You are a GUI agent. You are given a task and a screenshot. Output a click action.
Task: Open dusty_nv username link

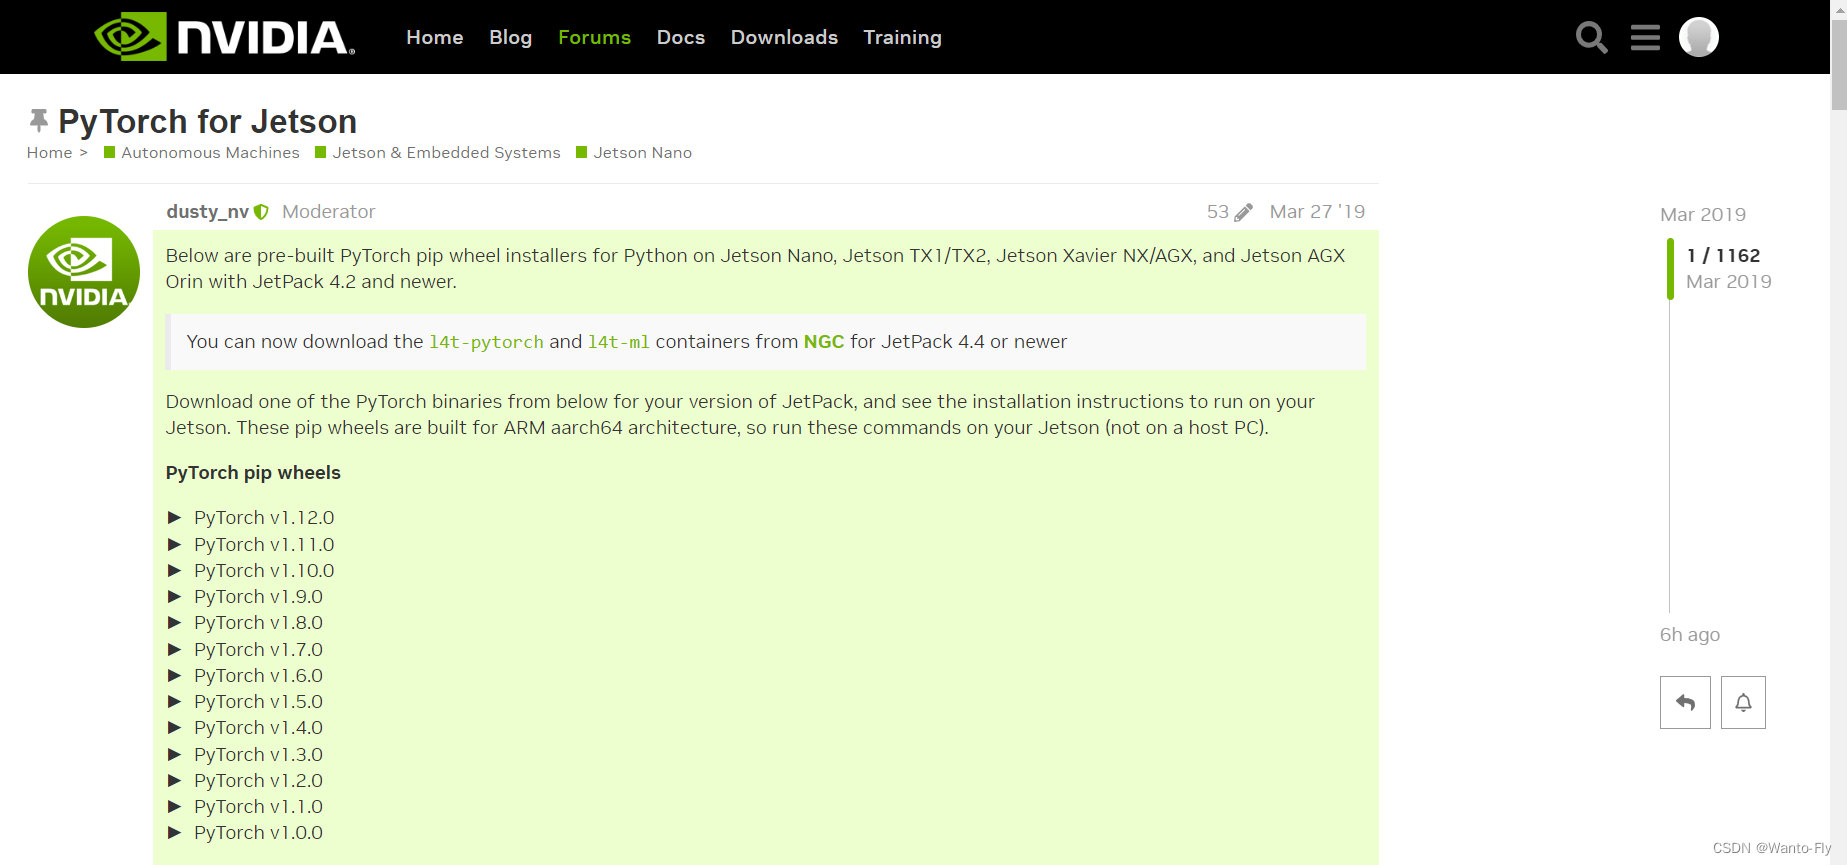(x=207, y=212)
